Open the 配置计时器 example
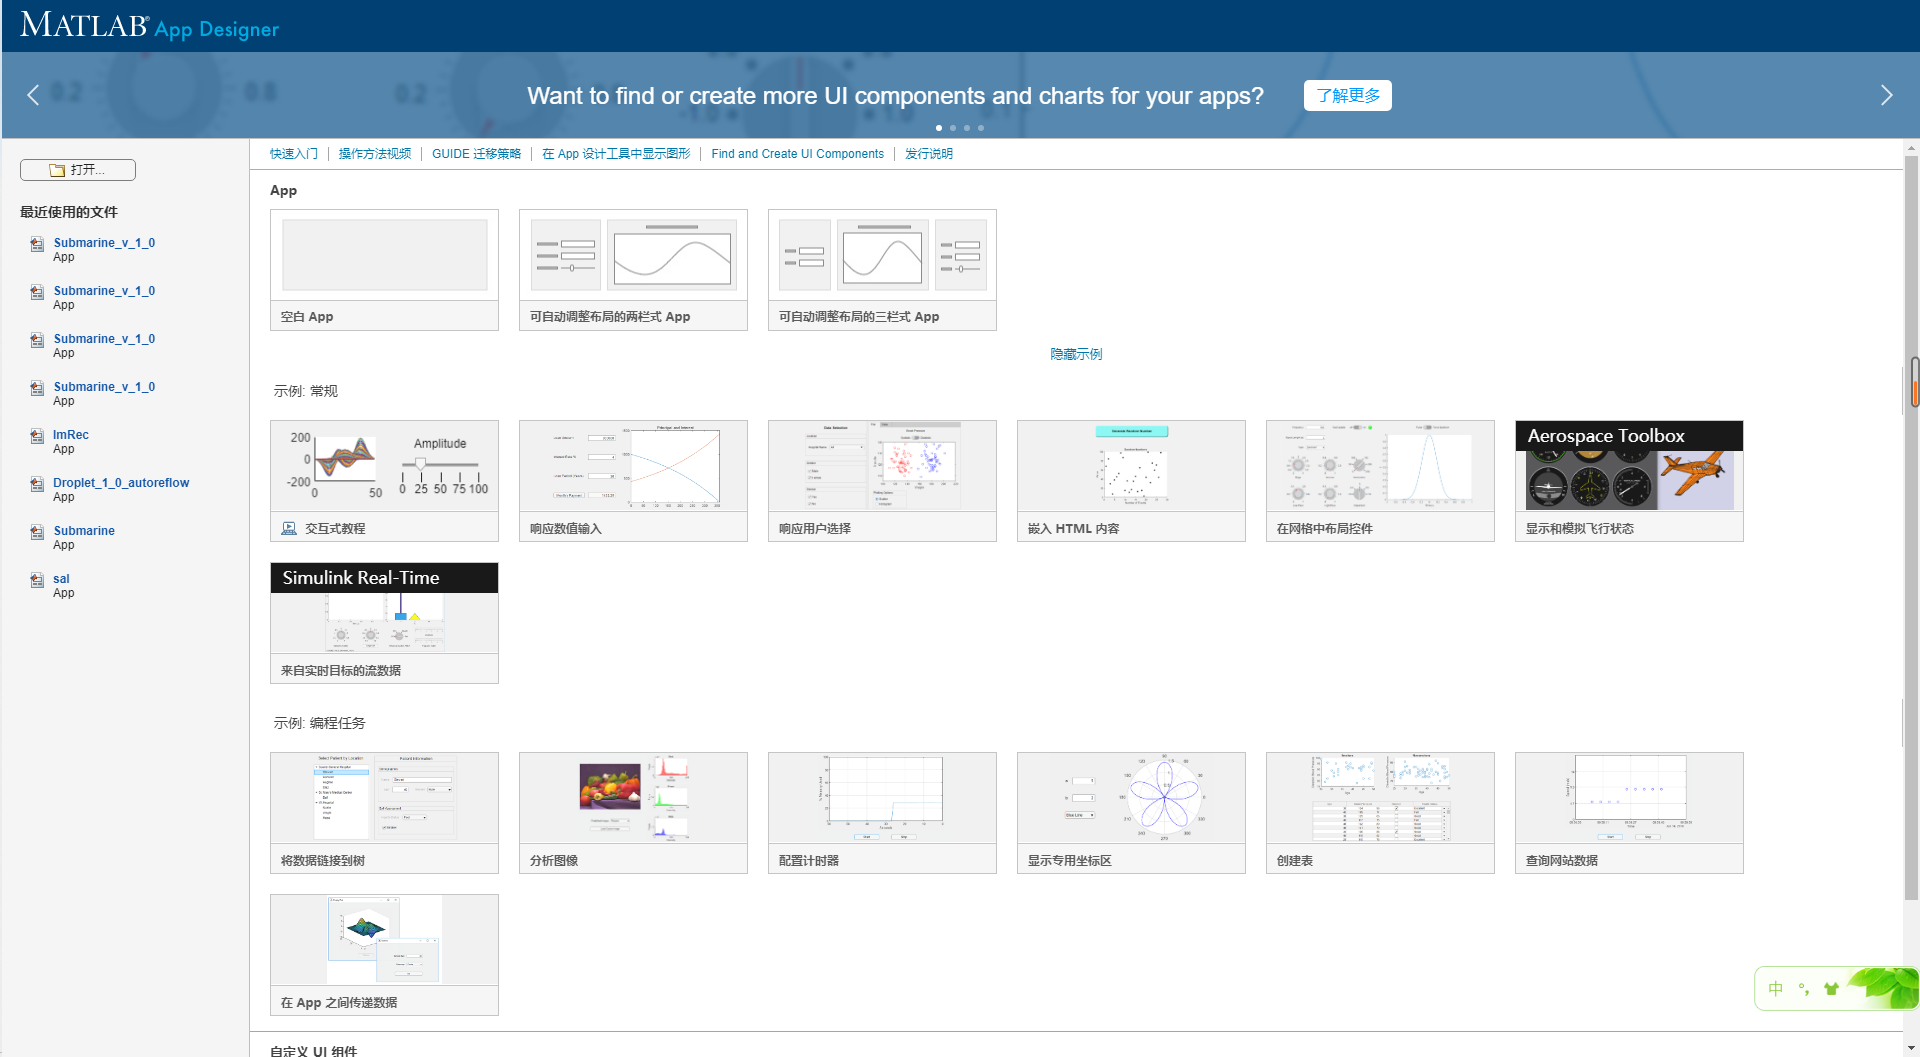This screenshot has width=1920, height=1057. coord(882,813)
